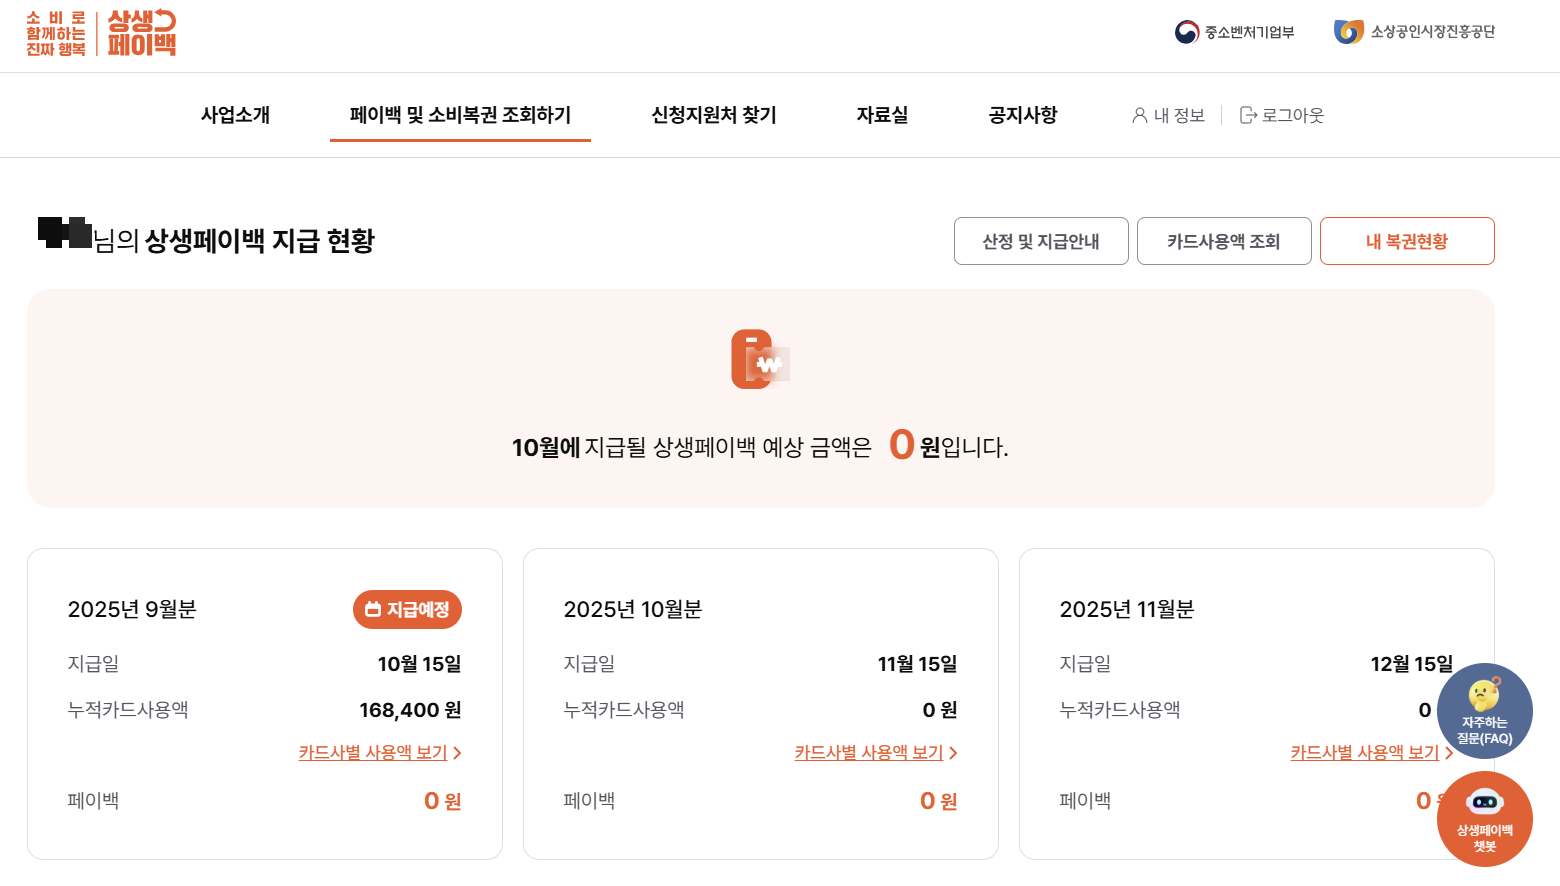Select 신청지원처 찾기 in the navigation
The width and height of the screenshot is (1560, 886).
(x=711, y=115)
